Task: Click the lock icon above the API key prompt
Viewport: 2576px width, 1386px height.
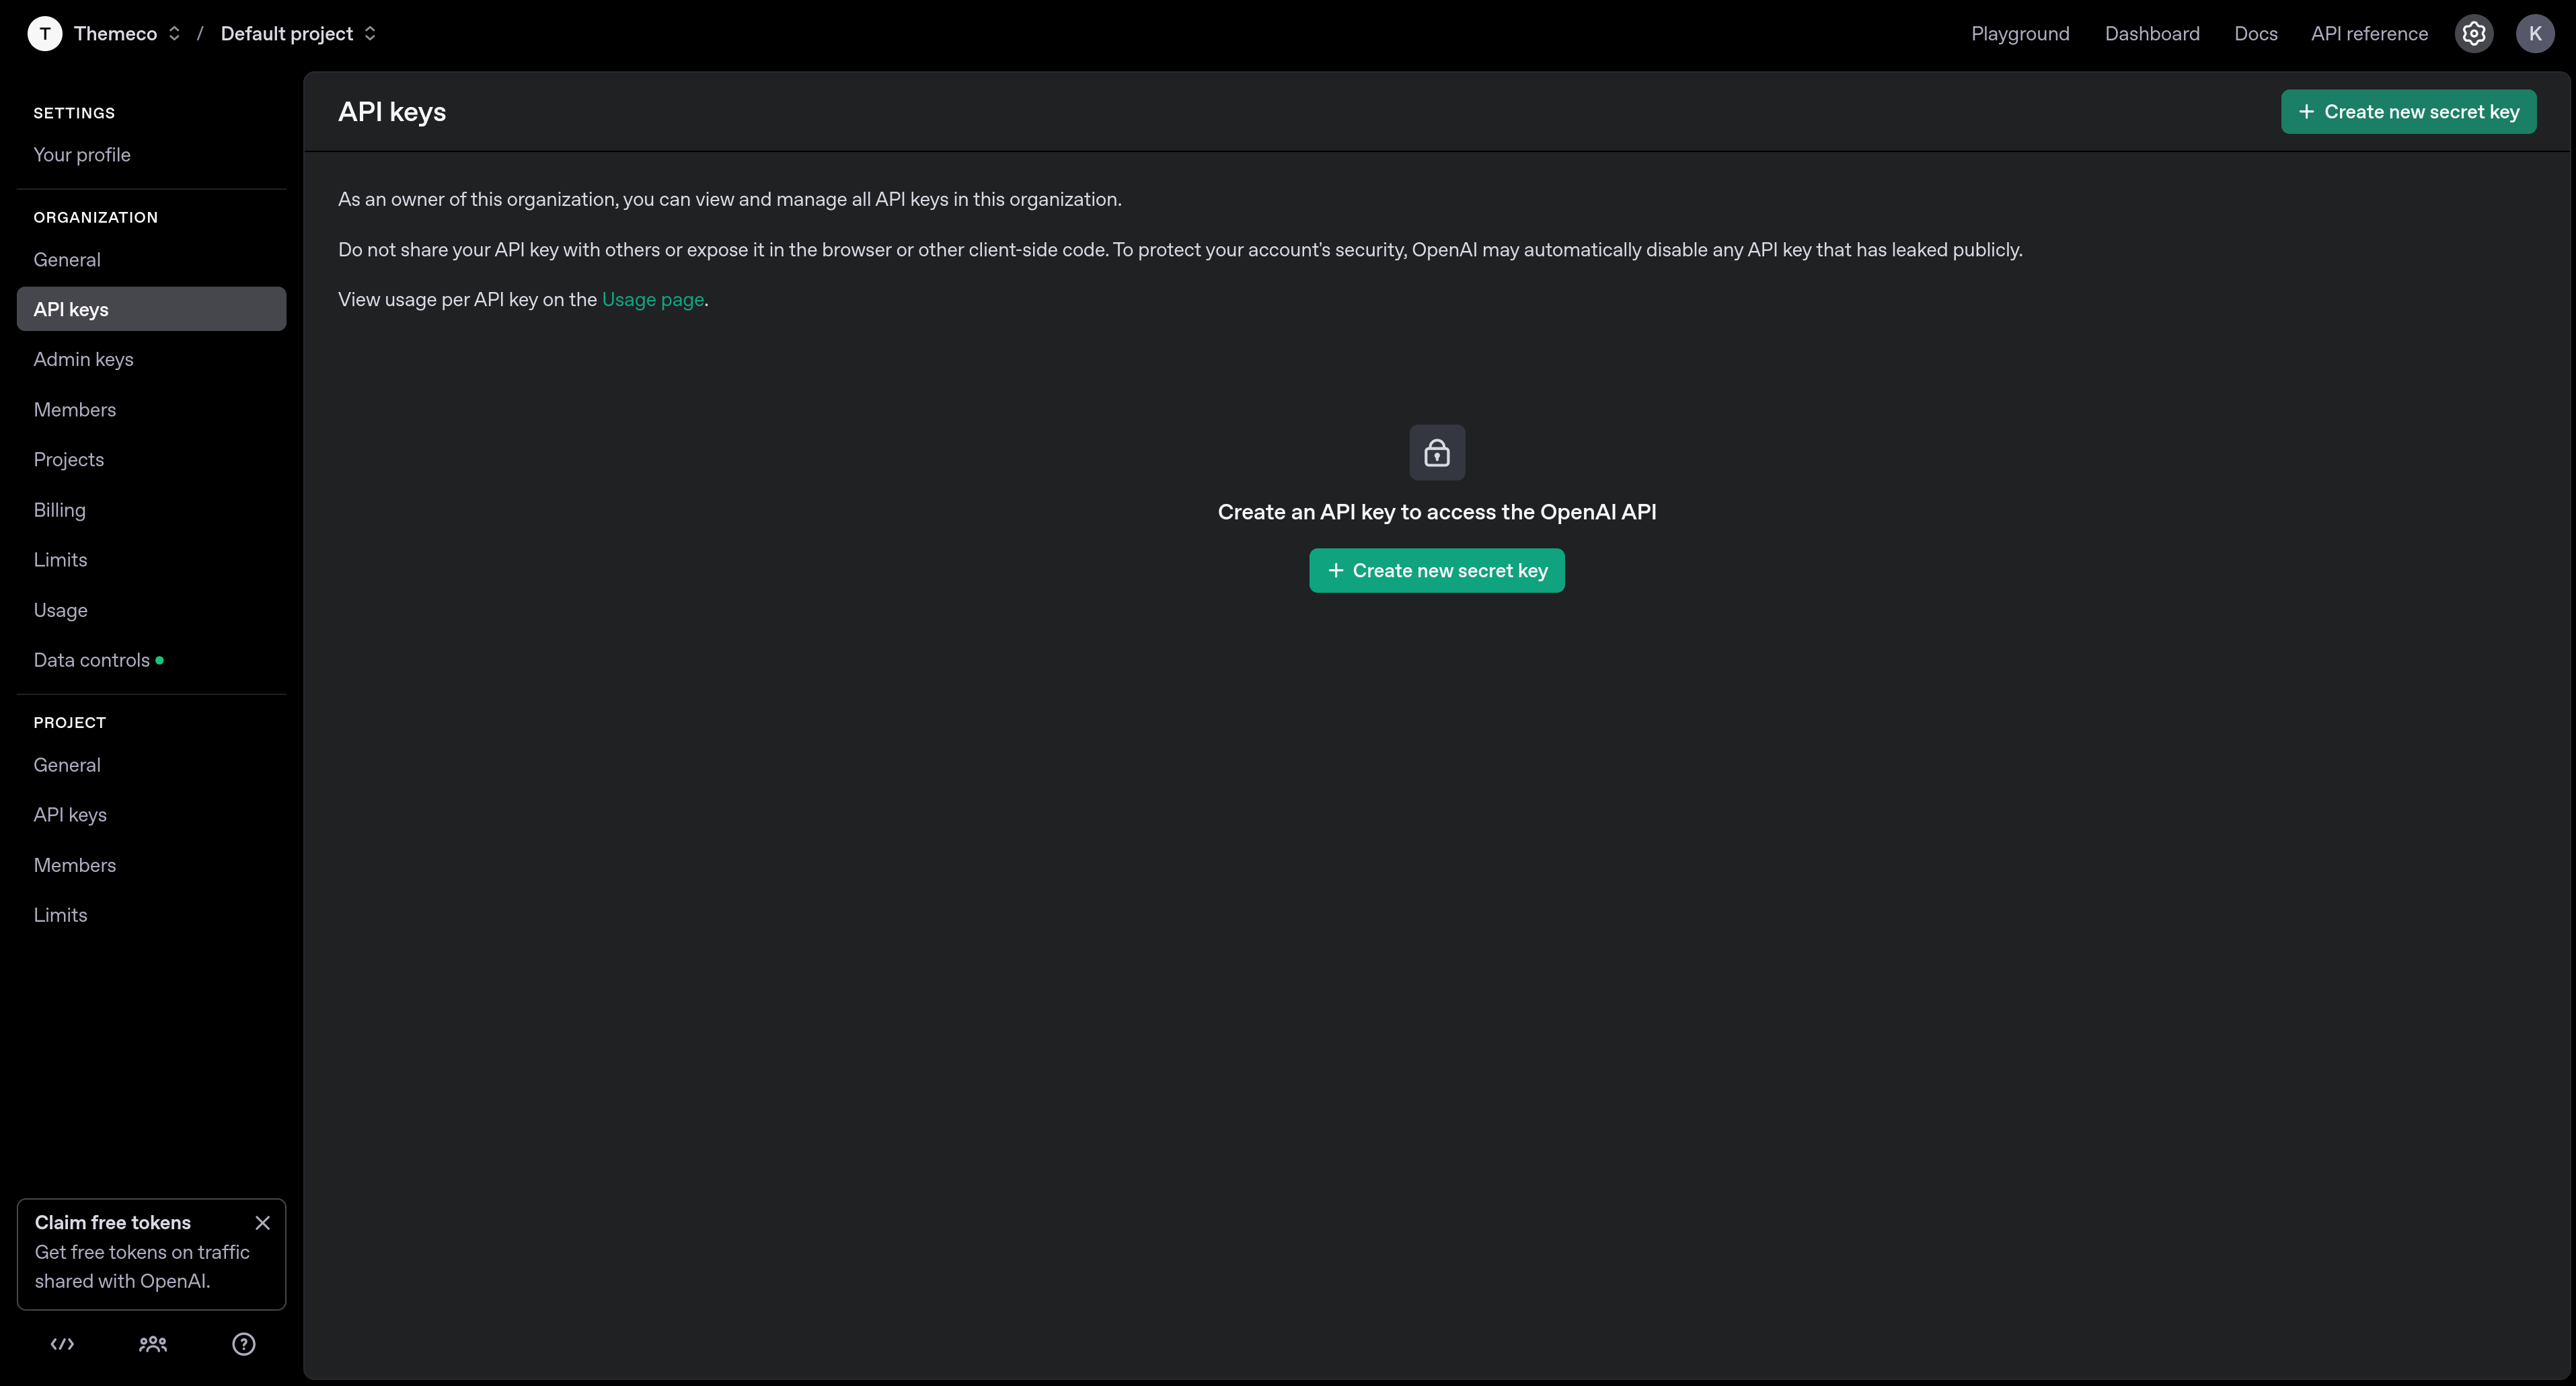Action: (1437, 452)
